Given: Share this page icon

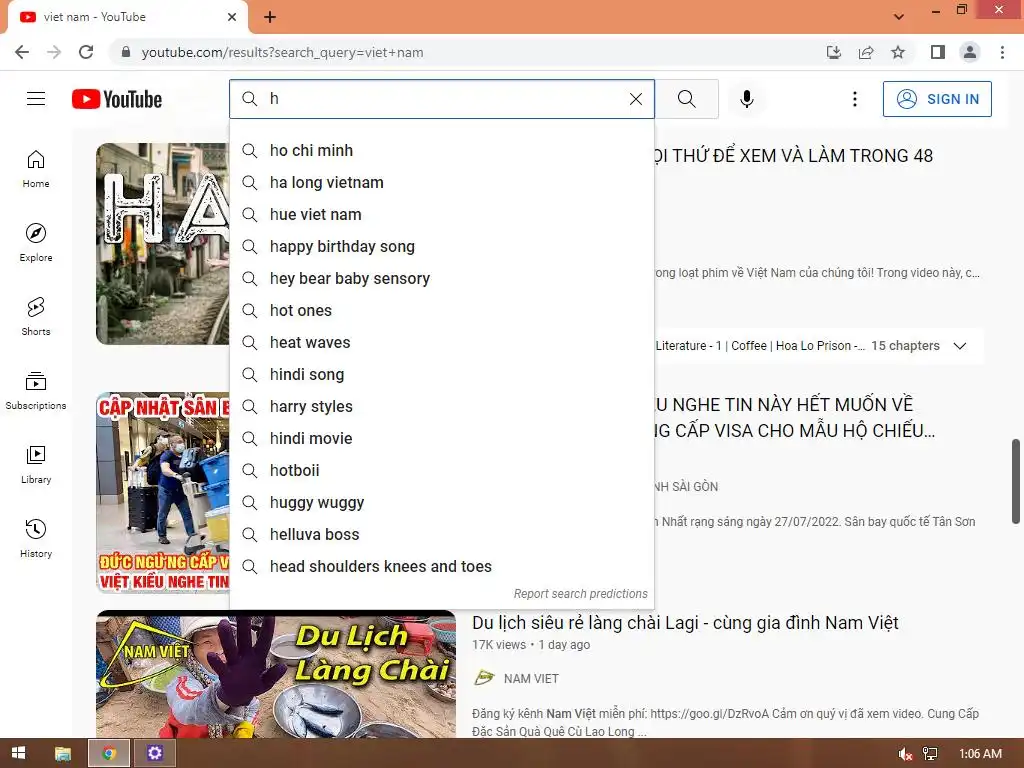Looking at the screenshot, I should point(866,52).
